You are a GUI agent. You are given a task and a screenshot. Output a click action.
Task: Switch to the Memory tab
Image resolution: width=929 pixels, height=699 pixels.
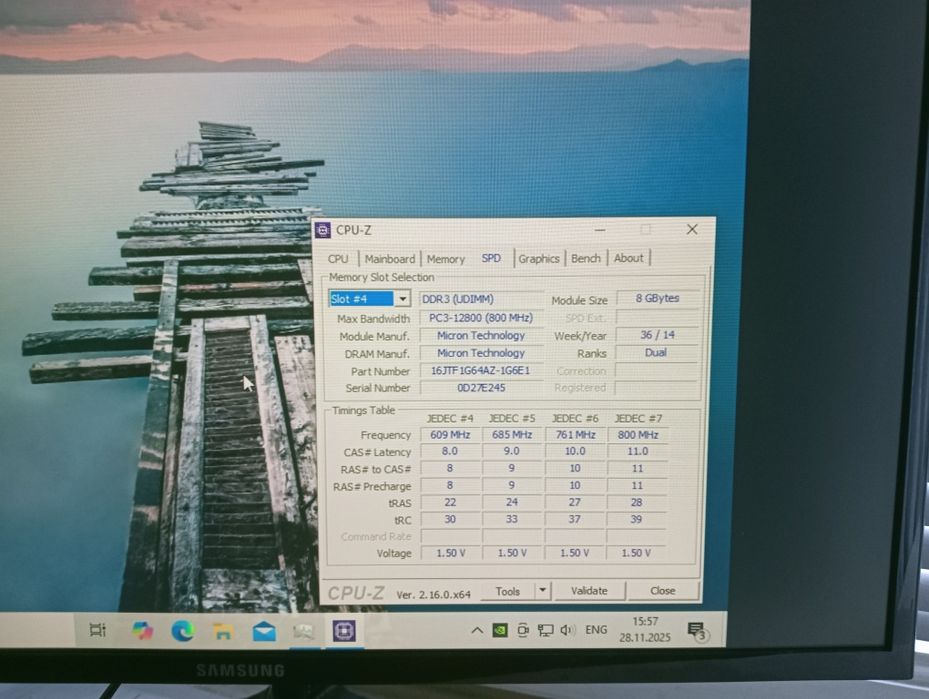(x=446, y=259)
